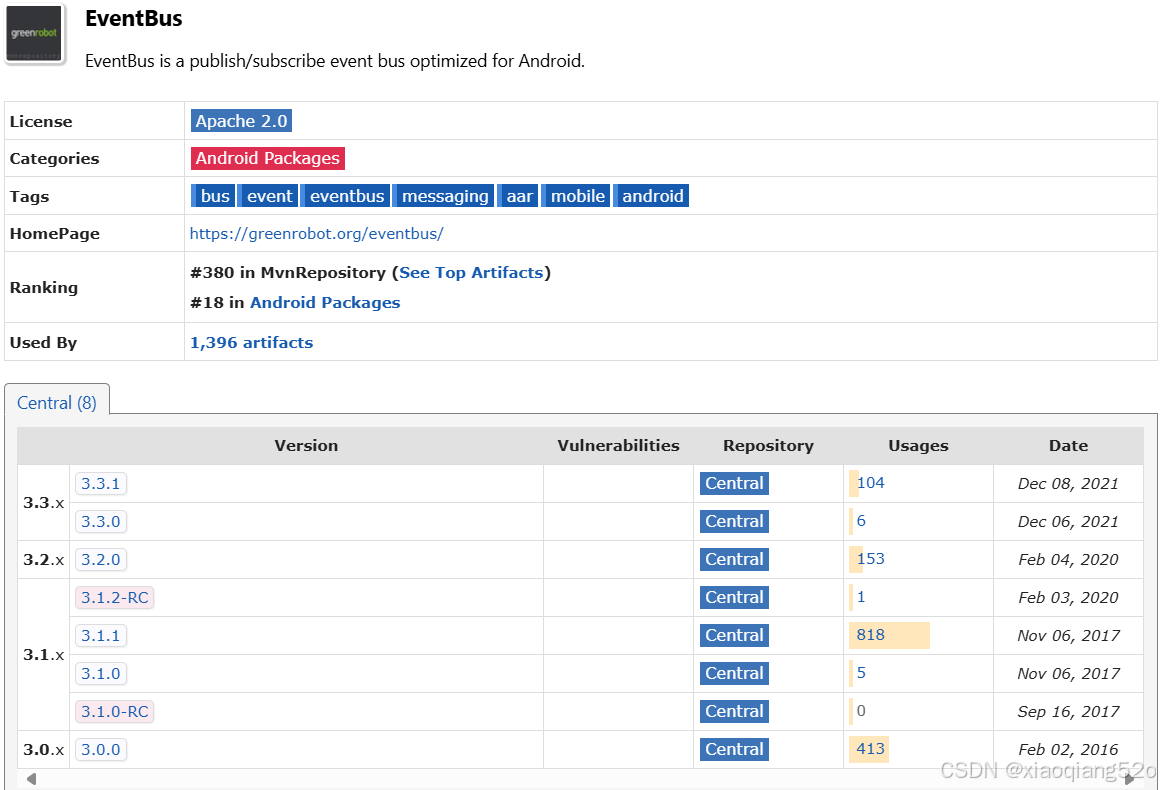
Task: Click the greenrobot logo
Action: pos(34,33)
